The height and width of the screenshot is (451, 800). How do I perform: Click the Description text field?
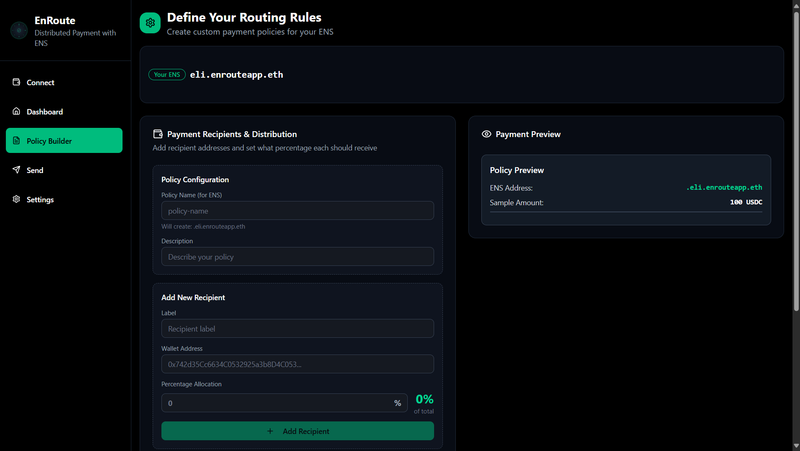tap(297, 257)
